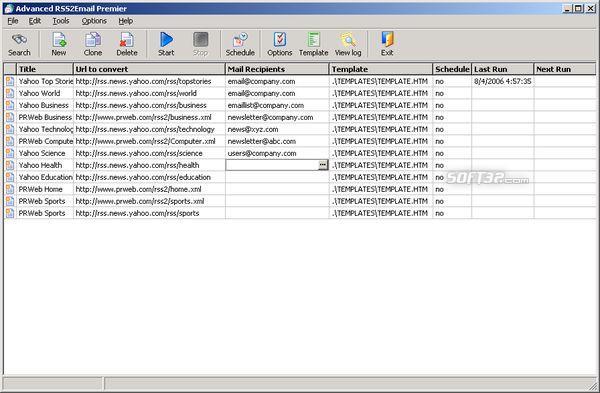View log from the toolbar
The height and width of the screenshot is (393, 600).
click(x=348, y=44)
